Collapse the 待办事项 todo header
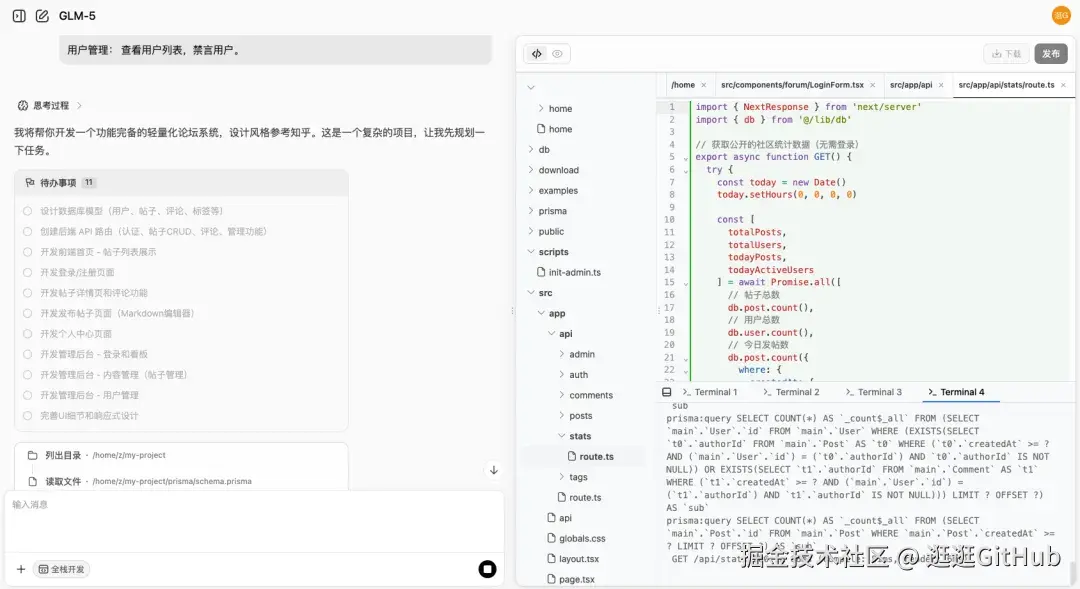1080x589 pixels. pos(181,183)
